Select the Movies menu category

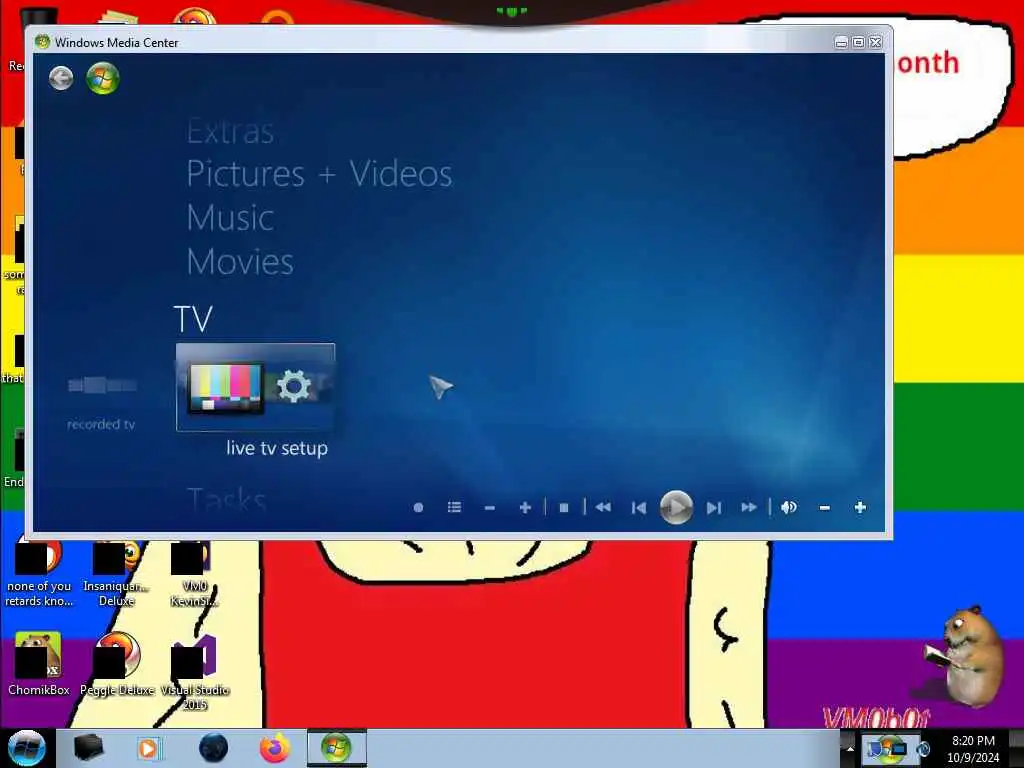[x=240, y=261]
